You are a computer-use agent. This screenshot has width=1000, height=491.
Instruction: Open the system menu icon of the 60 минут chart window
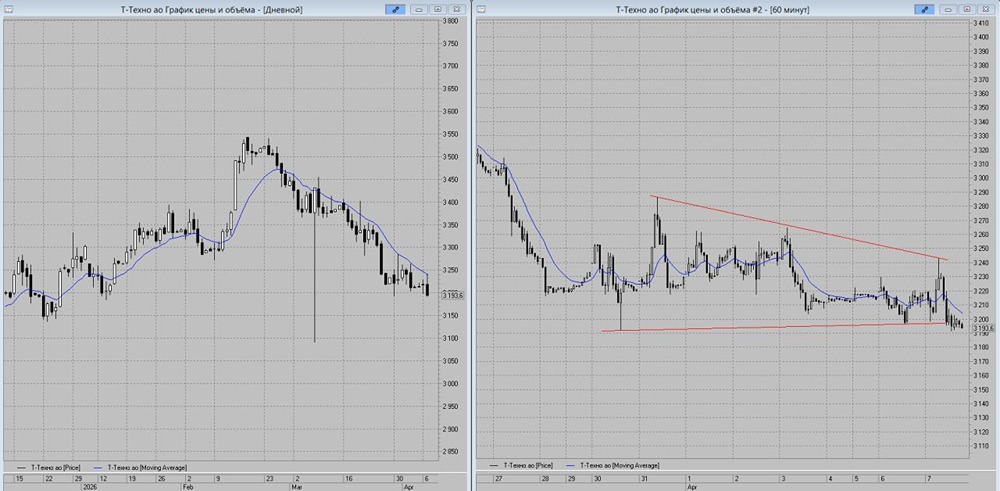pos(481,10)
